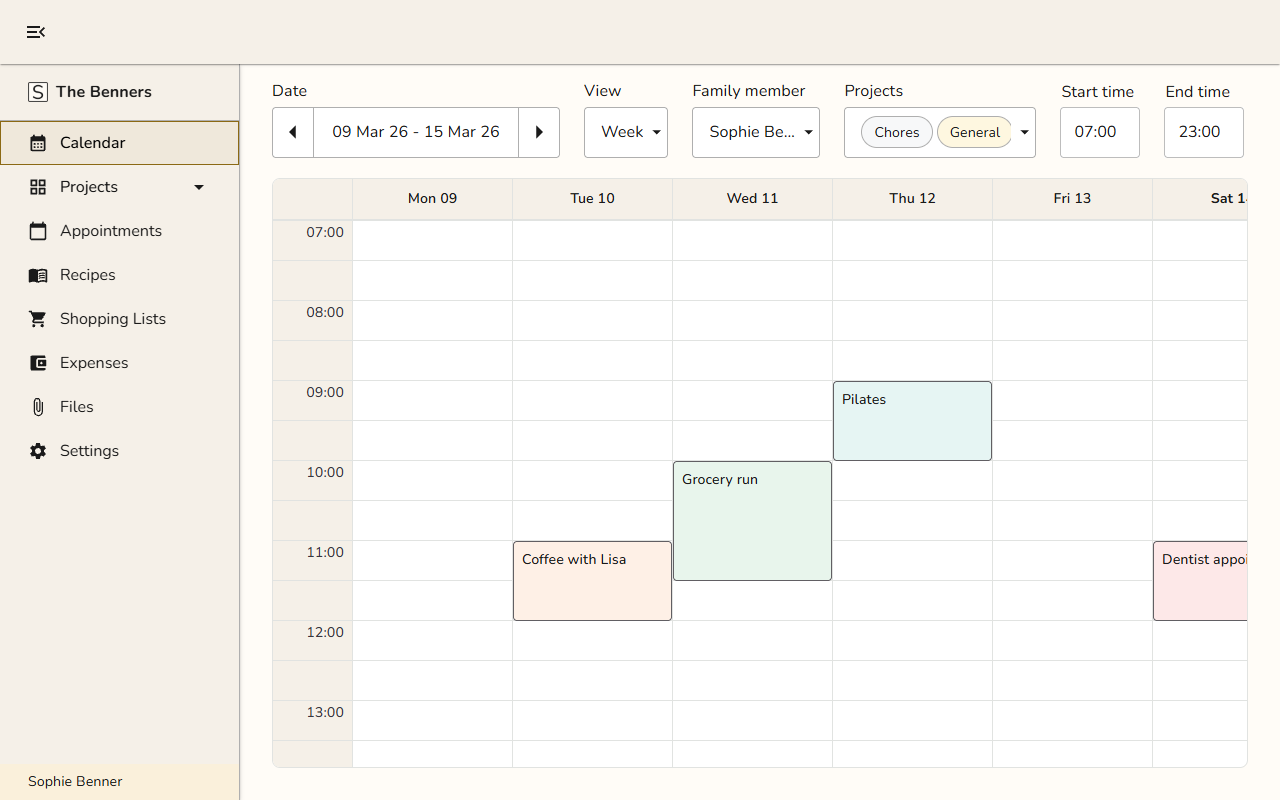Screen dimensions: 1280x800
Task: Open Shopping Lists via the cart icon
Action: [x=38, y=319]
